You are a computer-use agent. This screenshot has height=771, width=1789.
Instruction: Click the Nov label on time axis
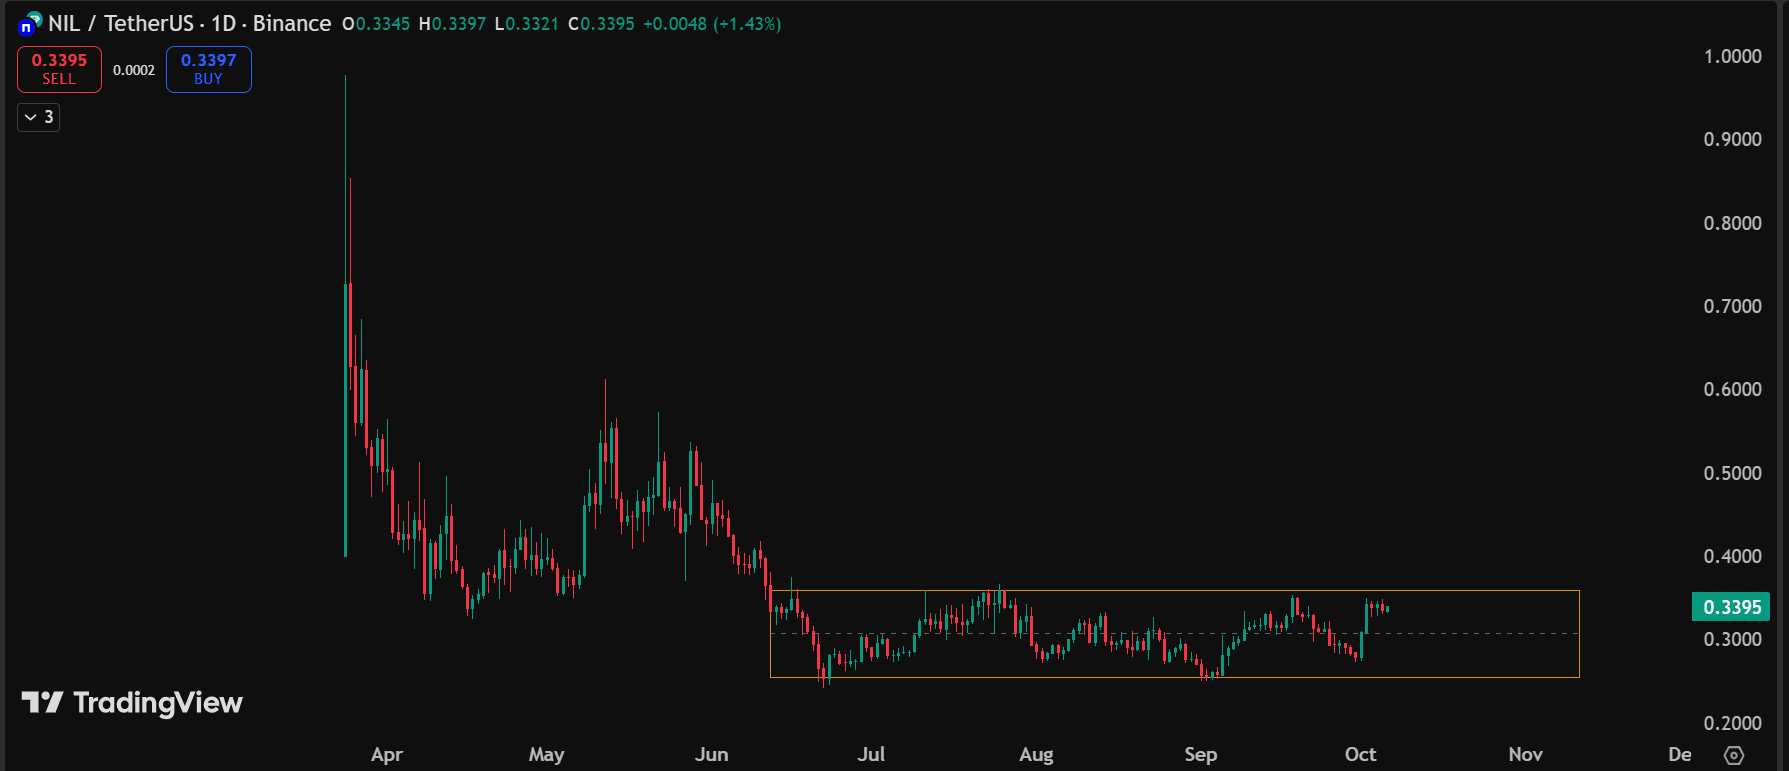click(1525, 755)
